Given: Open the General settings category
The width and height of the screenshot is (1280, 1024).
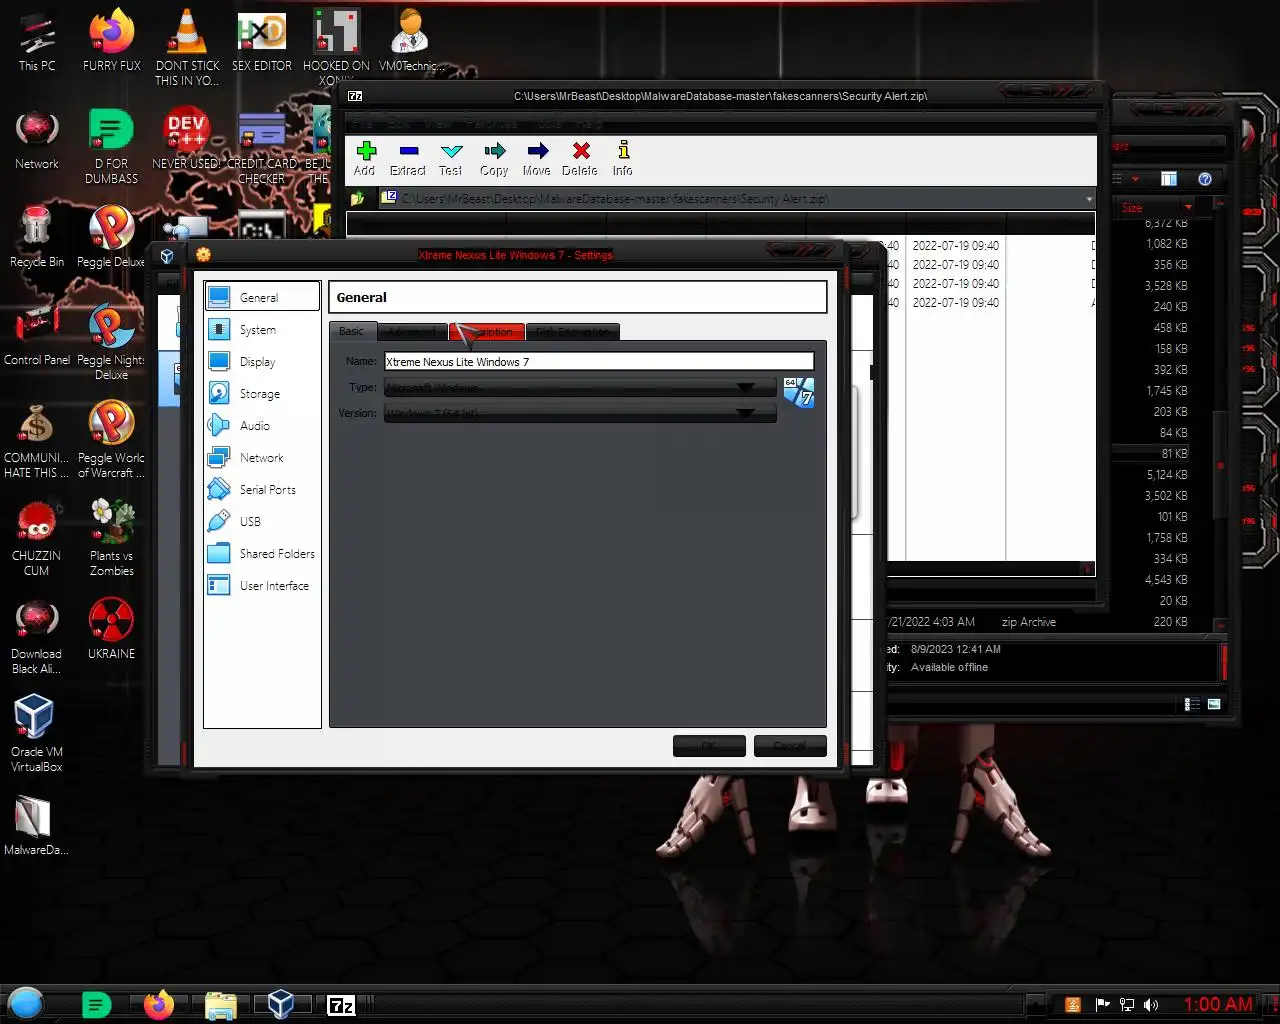Looking at the screenshot, I should point(262,297).
